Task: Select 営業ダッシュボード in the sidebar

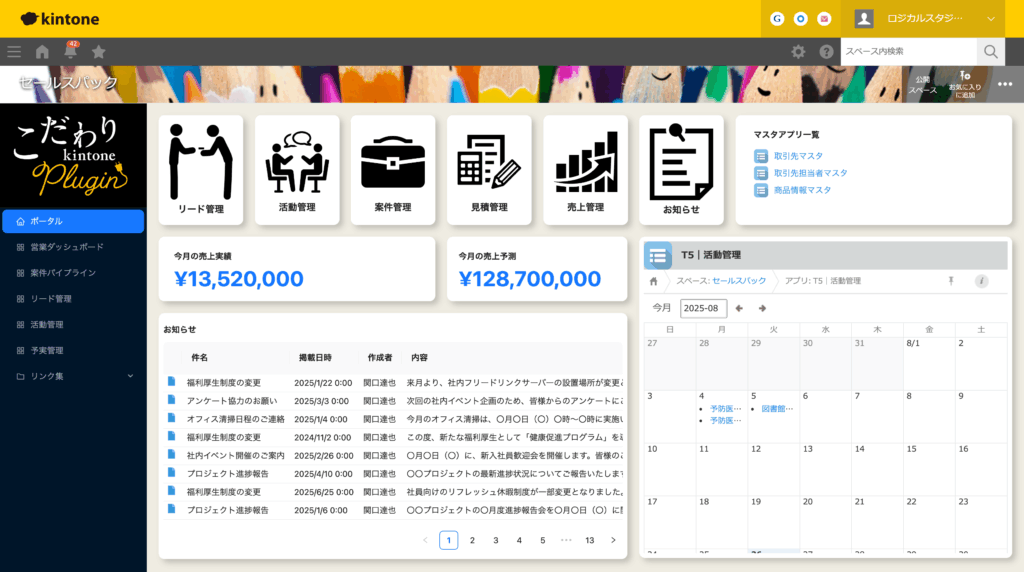Action: coord(66,246)
